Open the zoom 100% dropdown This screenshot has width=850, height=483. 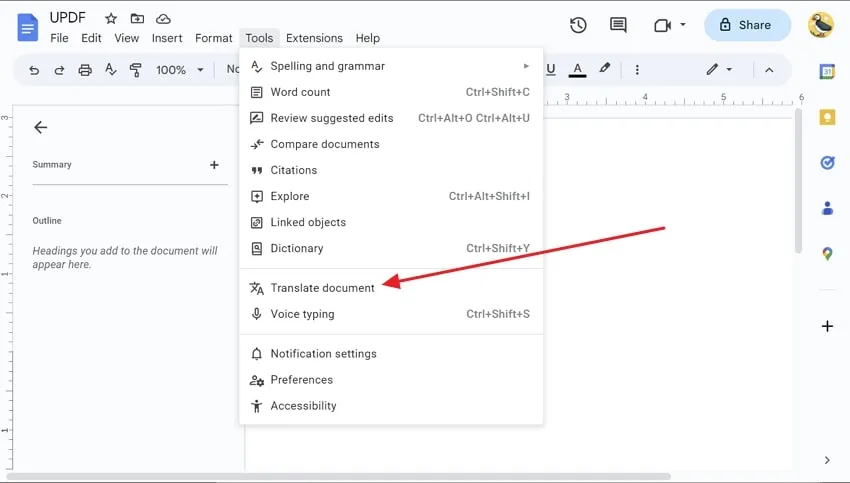[x=180, y=70]
